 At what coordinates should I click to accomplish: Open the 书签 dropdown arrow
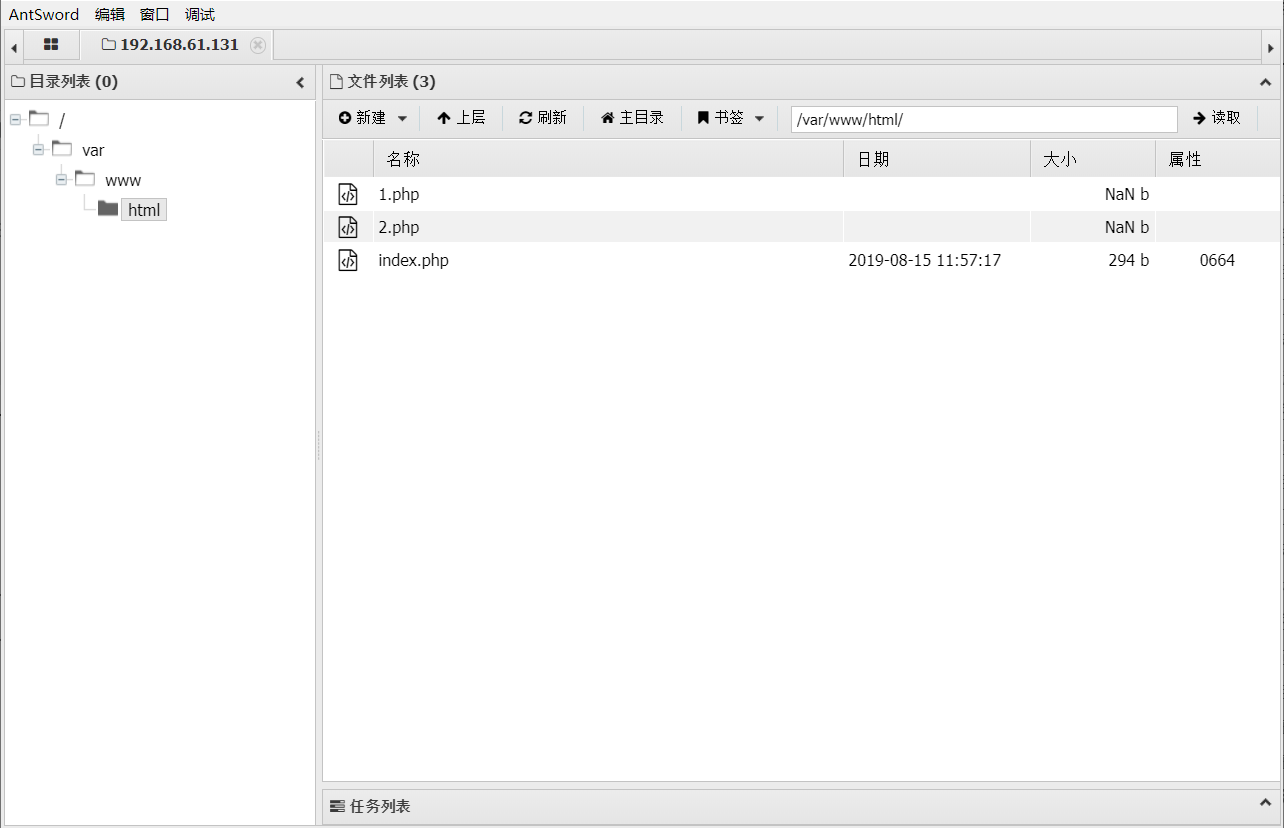coord(759,118)
